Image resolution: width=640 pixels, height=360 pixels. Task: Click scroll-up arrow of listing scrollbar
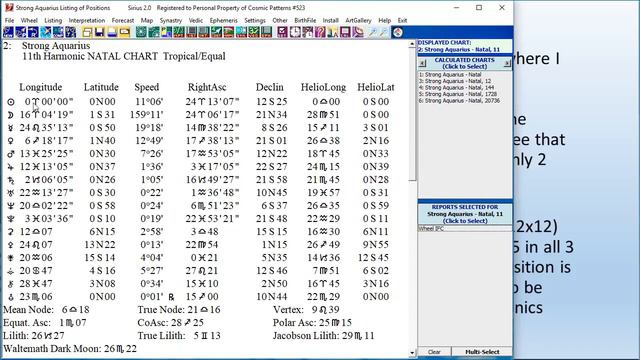point(412,44)
